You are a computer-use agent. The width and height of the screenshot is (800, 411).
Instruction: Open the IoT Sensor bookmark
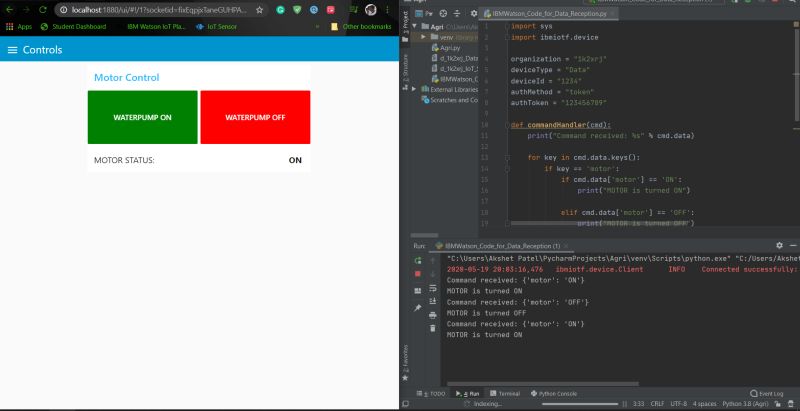(x=216, y=27)
